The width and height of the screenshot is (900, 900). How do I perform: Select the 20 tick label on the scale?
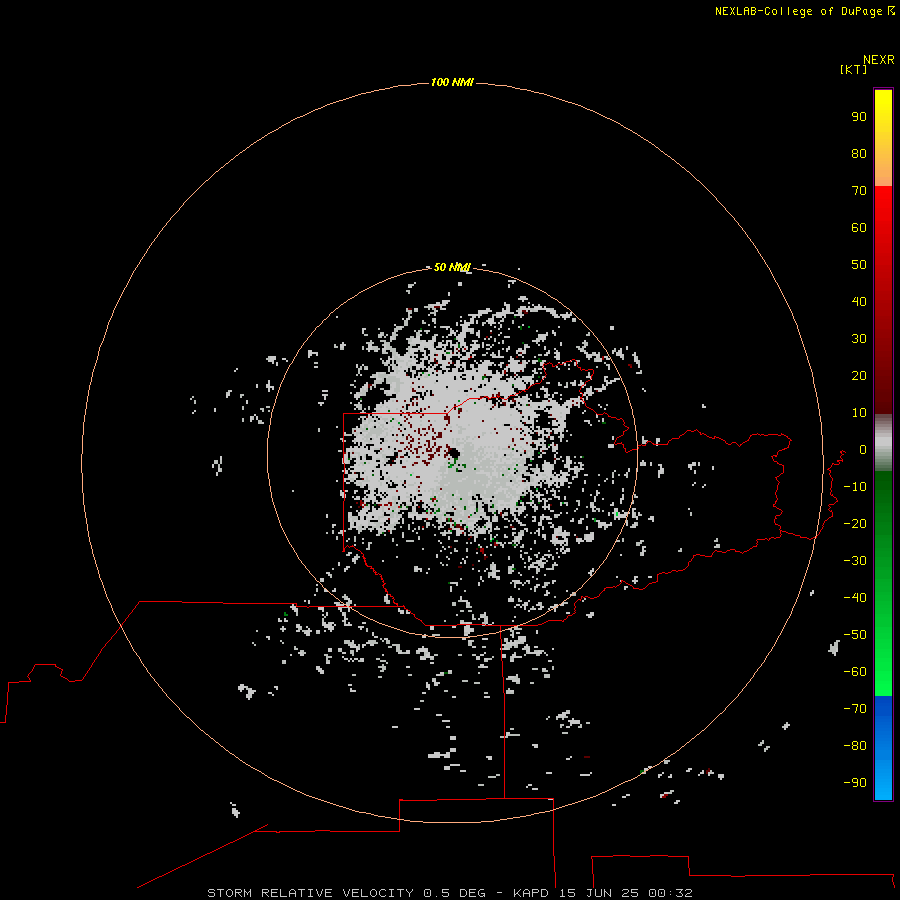[859, 375]
